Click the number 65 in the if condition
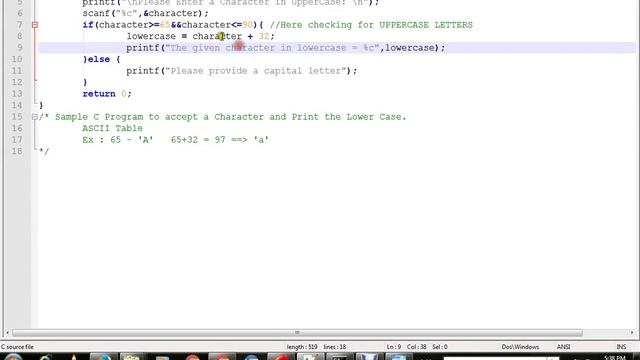Viewport: 640px width, 360px height. [x=165, y=25]
